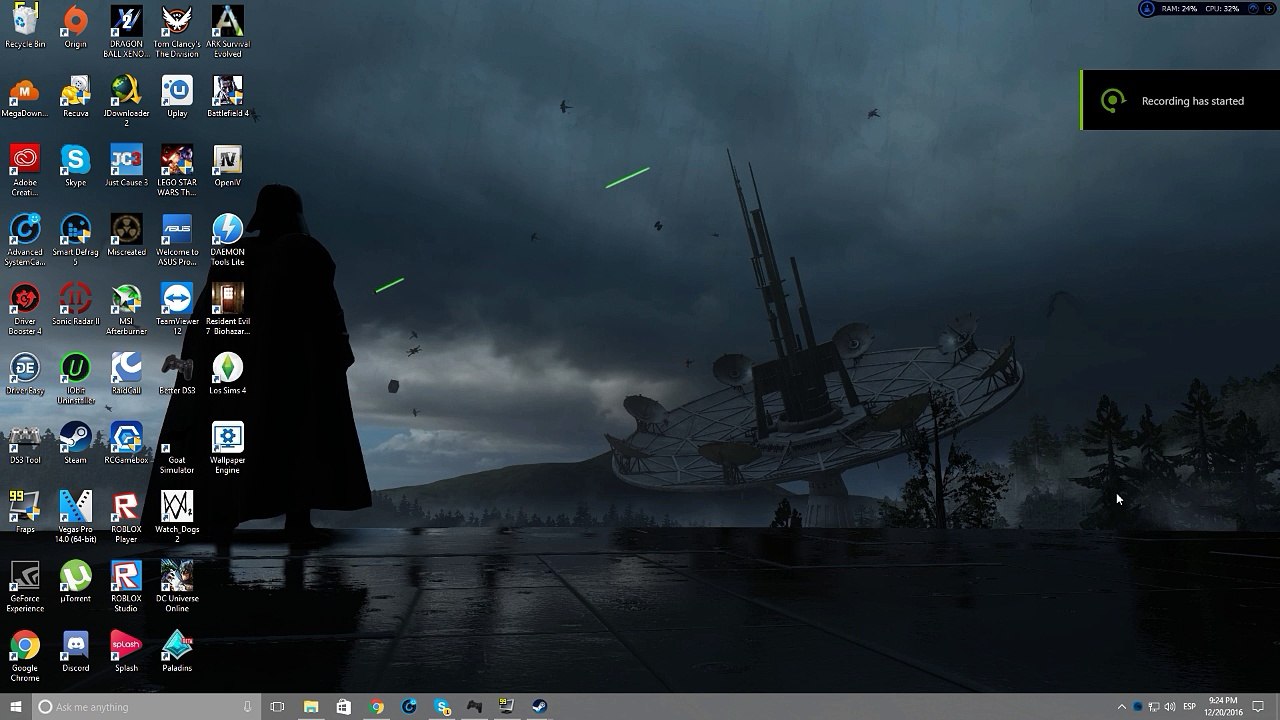Launch OpenIV from the desktop
Image resolution: width=1280 pixels, height=720 pixels.
pyautogui.click(x=228, y=166)
